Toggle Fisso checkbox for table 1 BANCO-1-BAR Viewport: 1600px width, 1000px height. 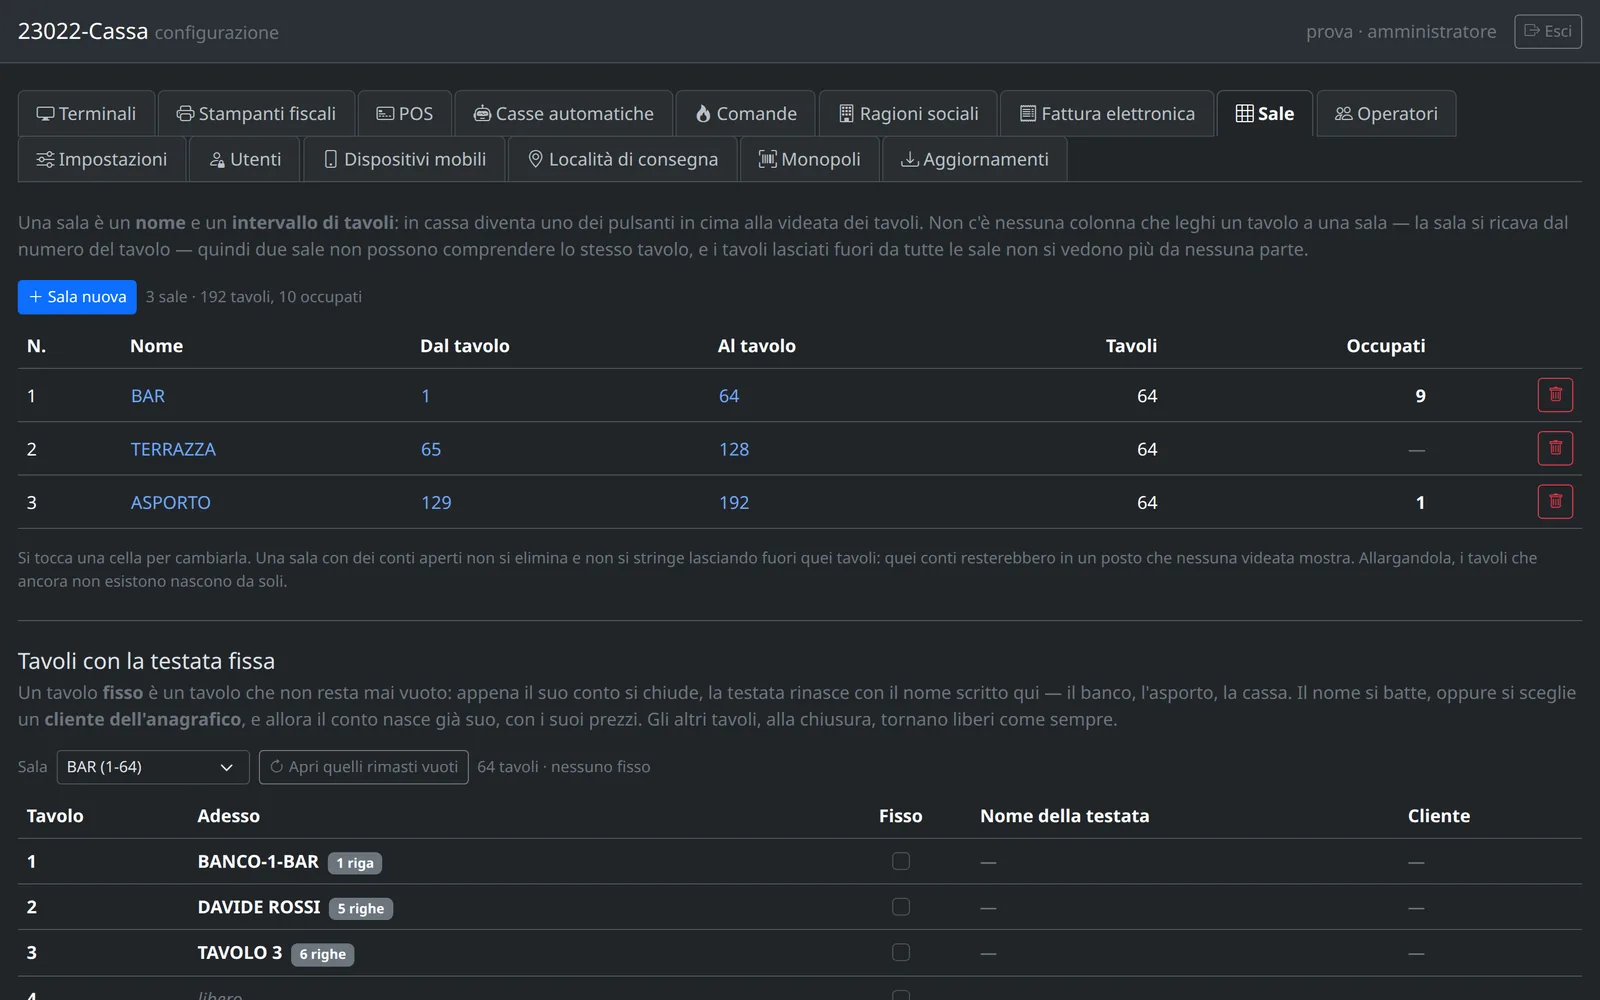point(901,861)
